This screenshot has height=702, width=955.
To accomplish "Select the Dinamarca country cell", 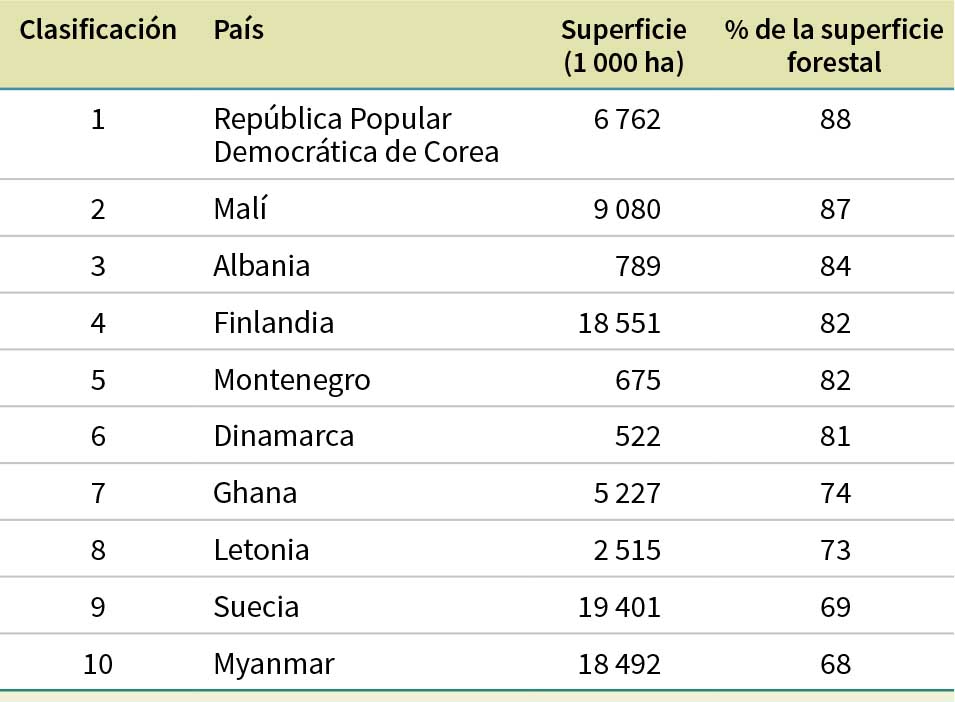I will coord(283,437).
